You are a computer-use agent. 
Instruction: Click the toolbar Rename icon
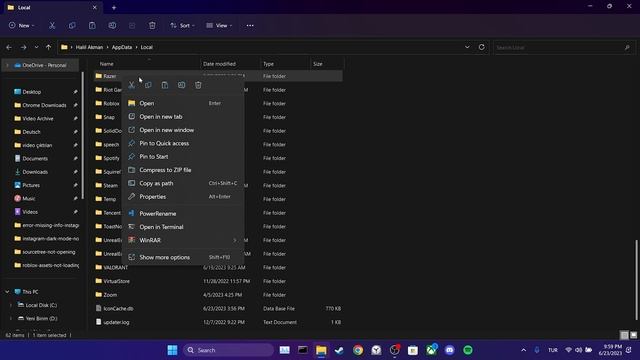tap(112, 25)
